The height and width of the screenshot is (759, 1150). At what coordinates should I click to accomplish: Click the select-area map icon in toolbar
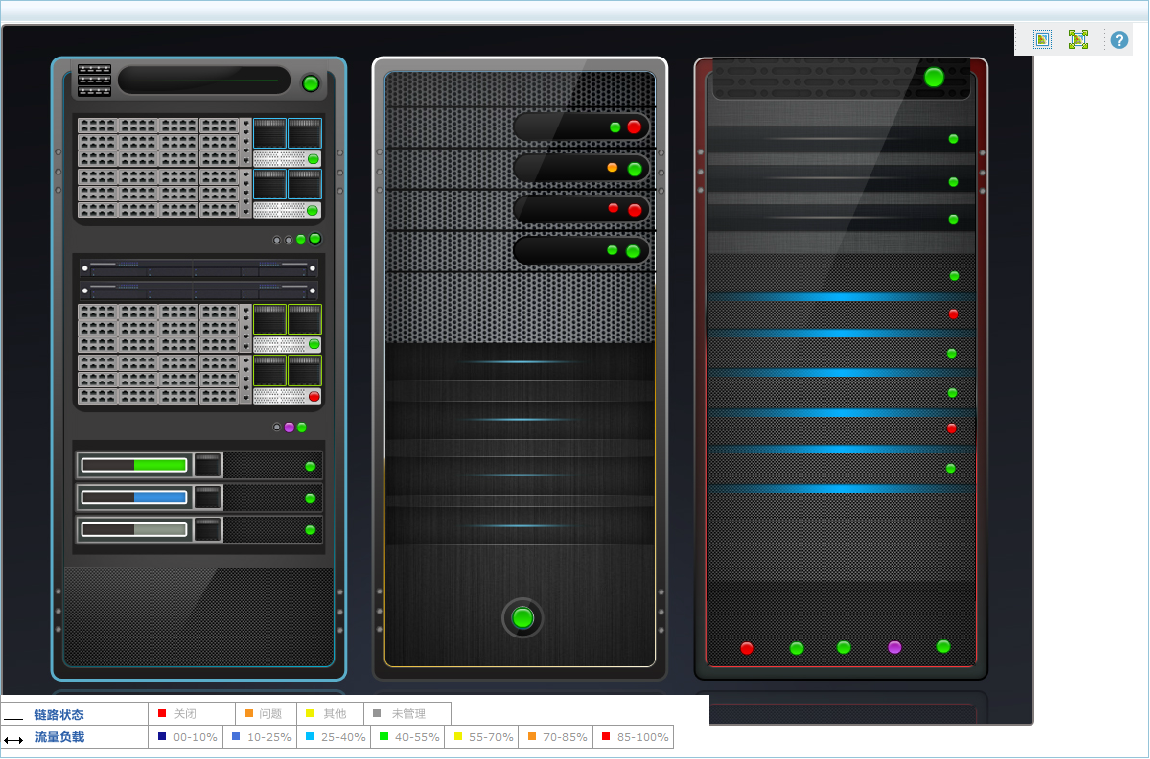coord(1042,40)
